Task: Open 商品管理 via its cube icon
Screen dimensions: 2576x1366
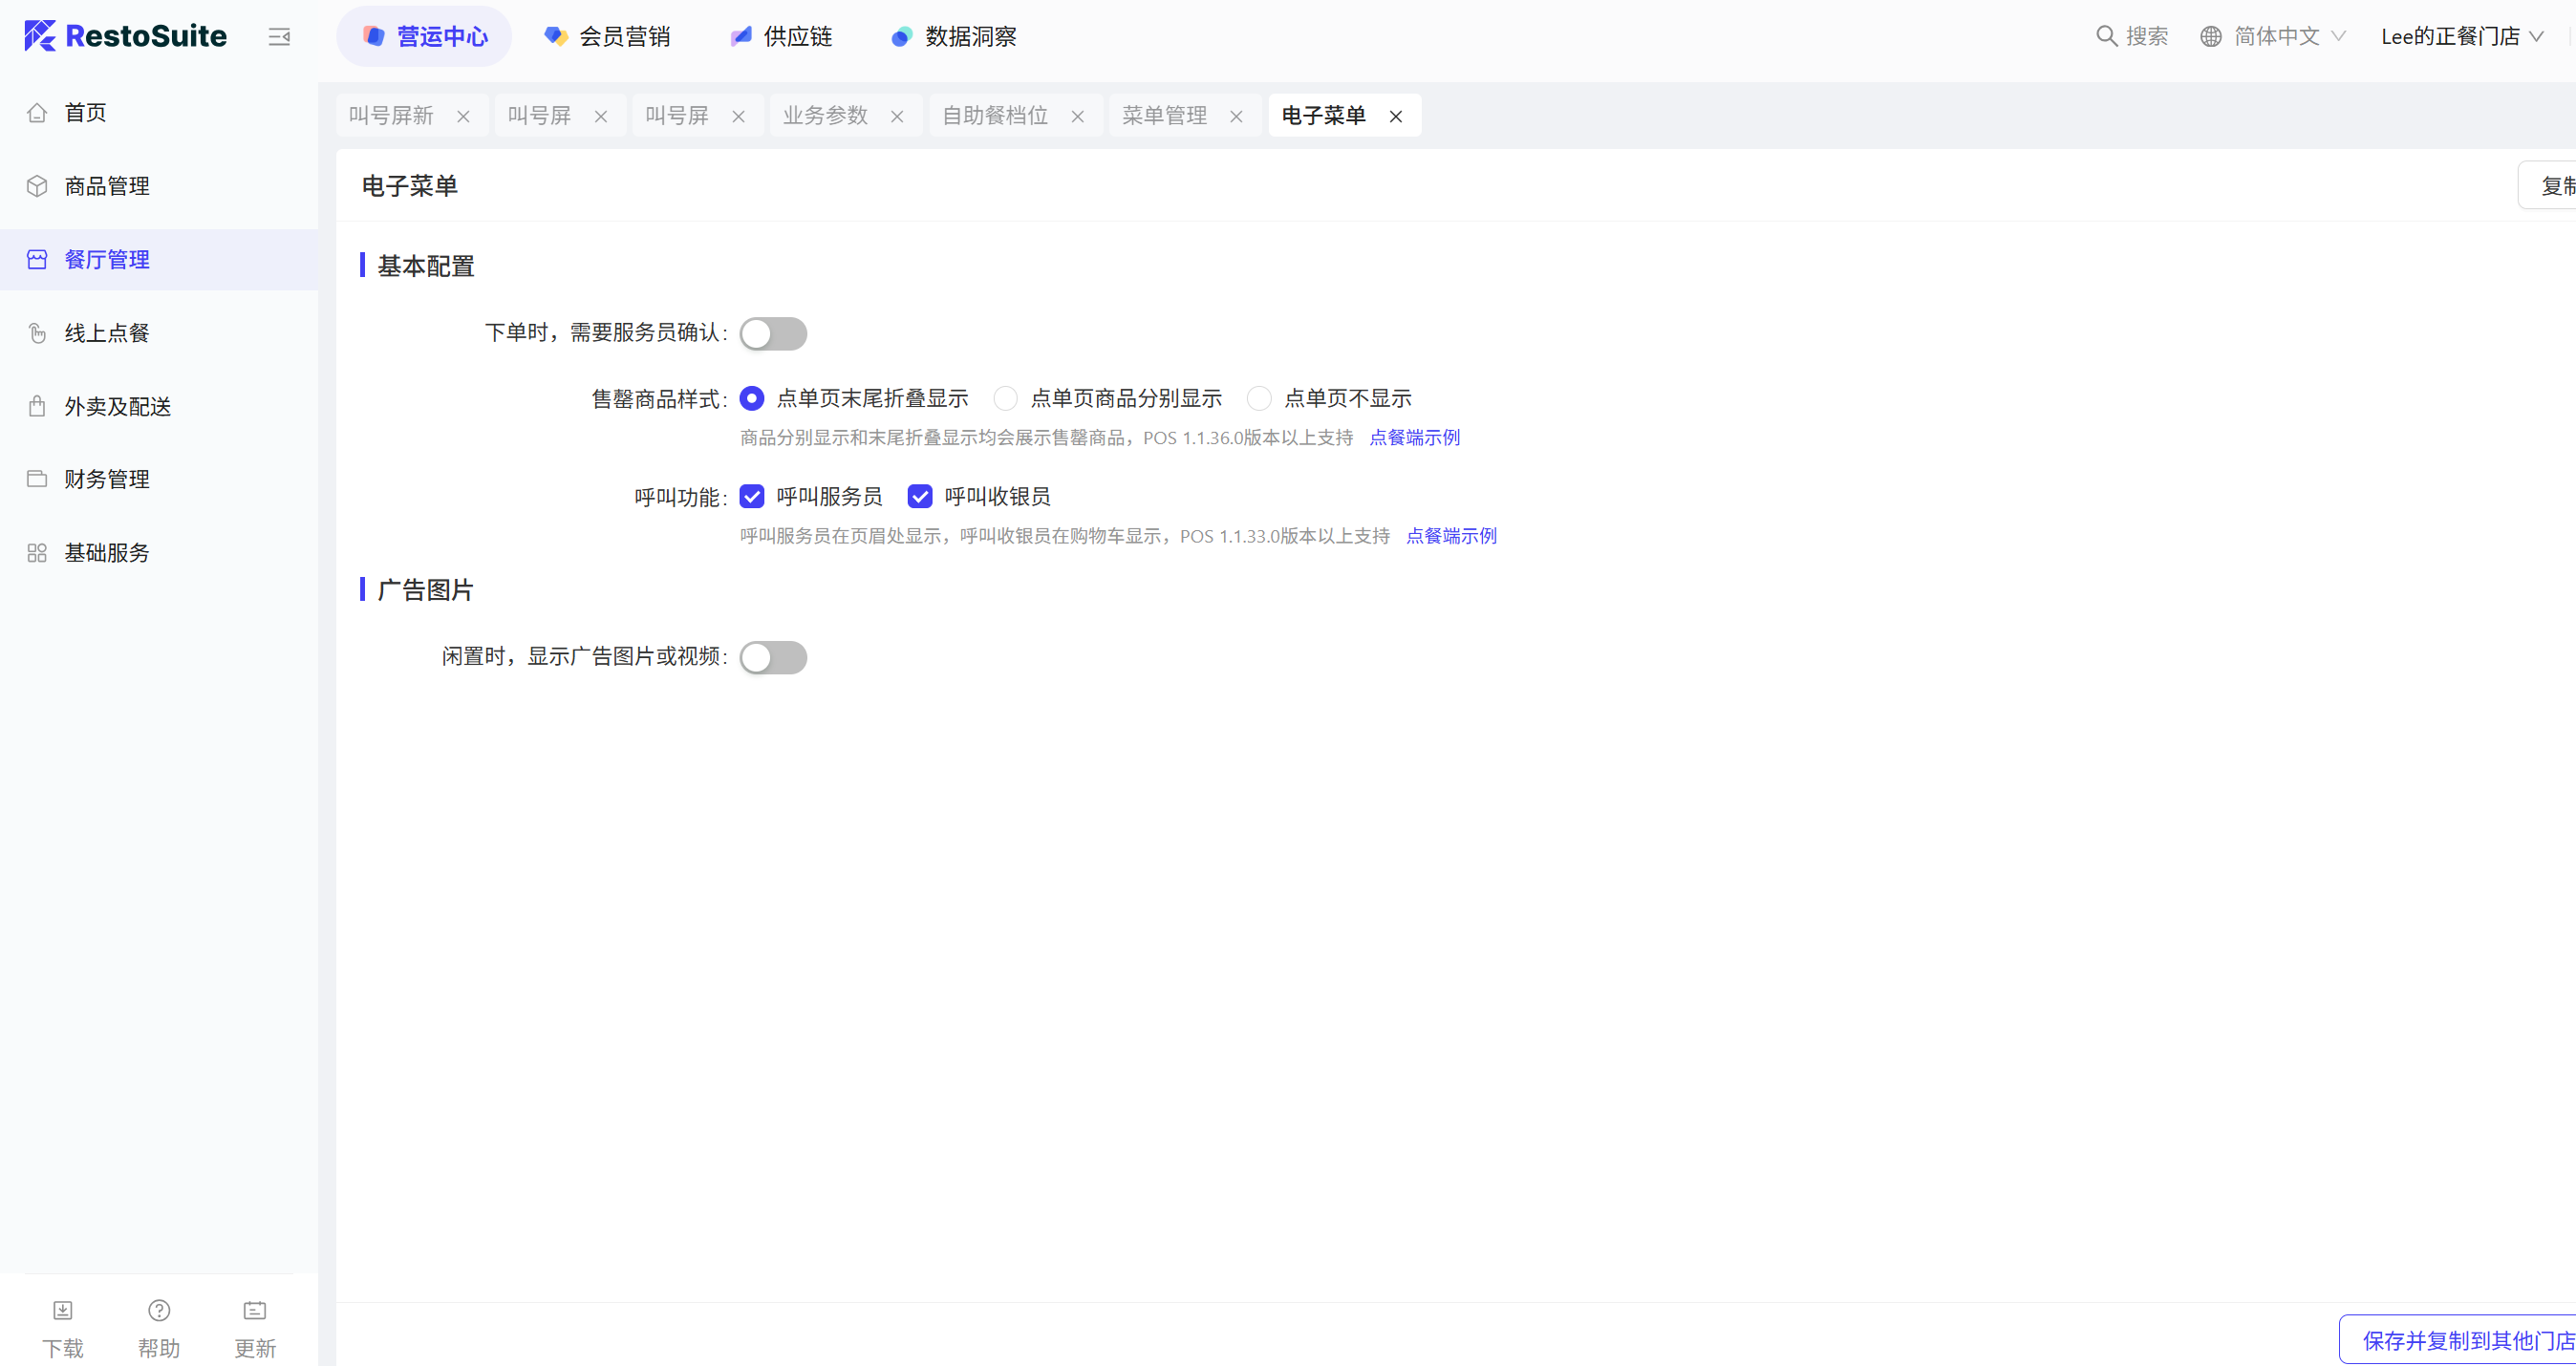Action: click(37, 186)
